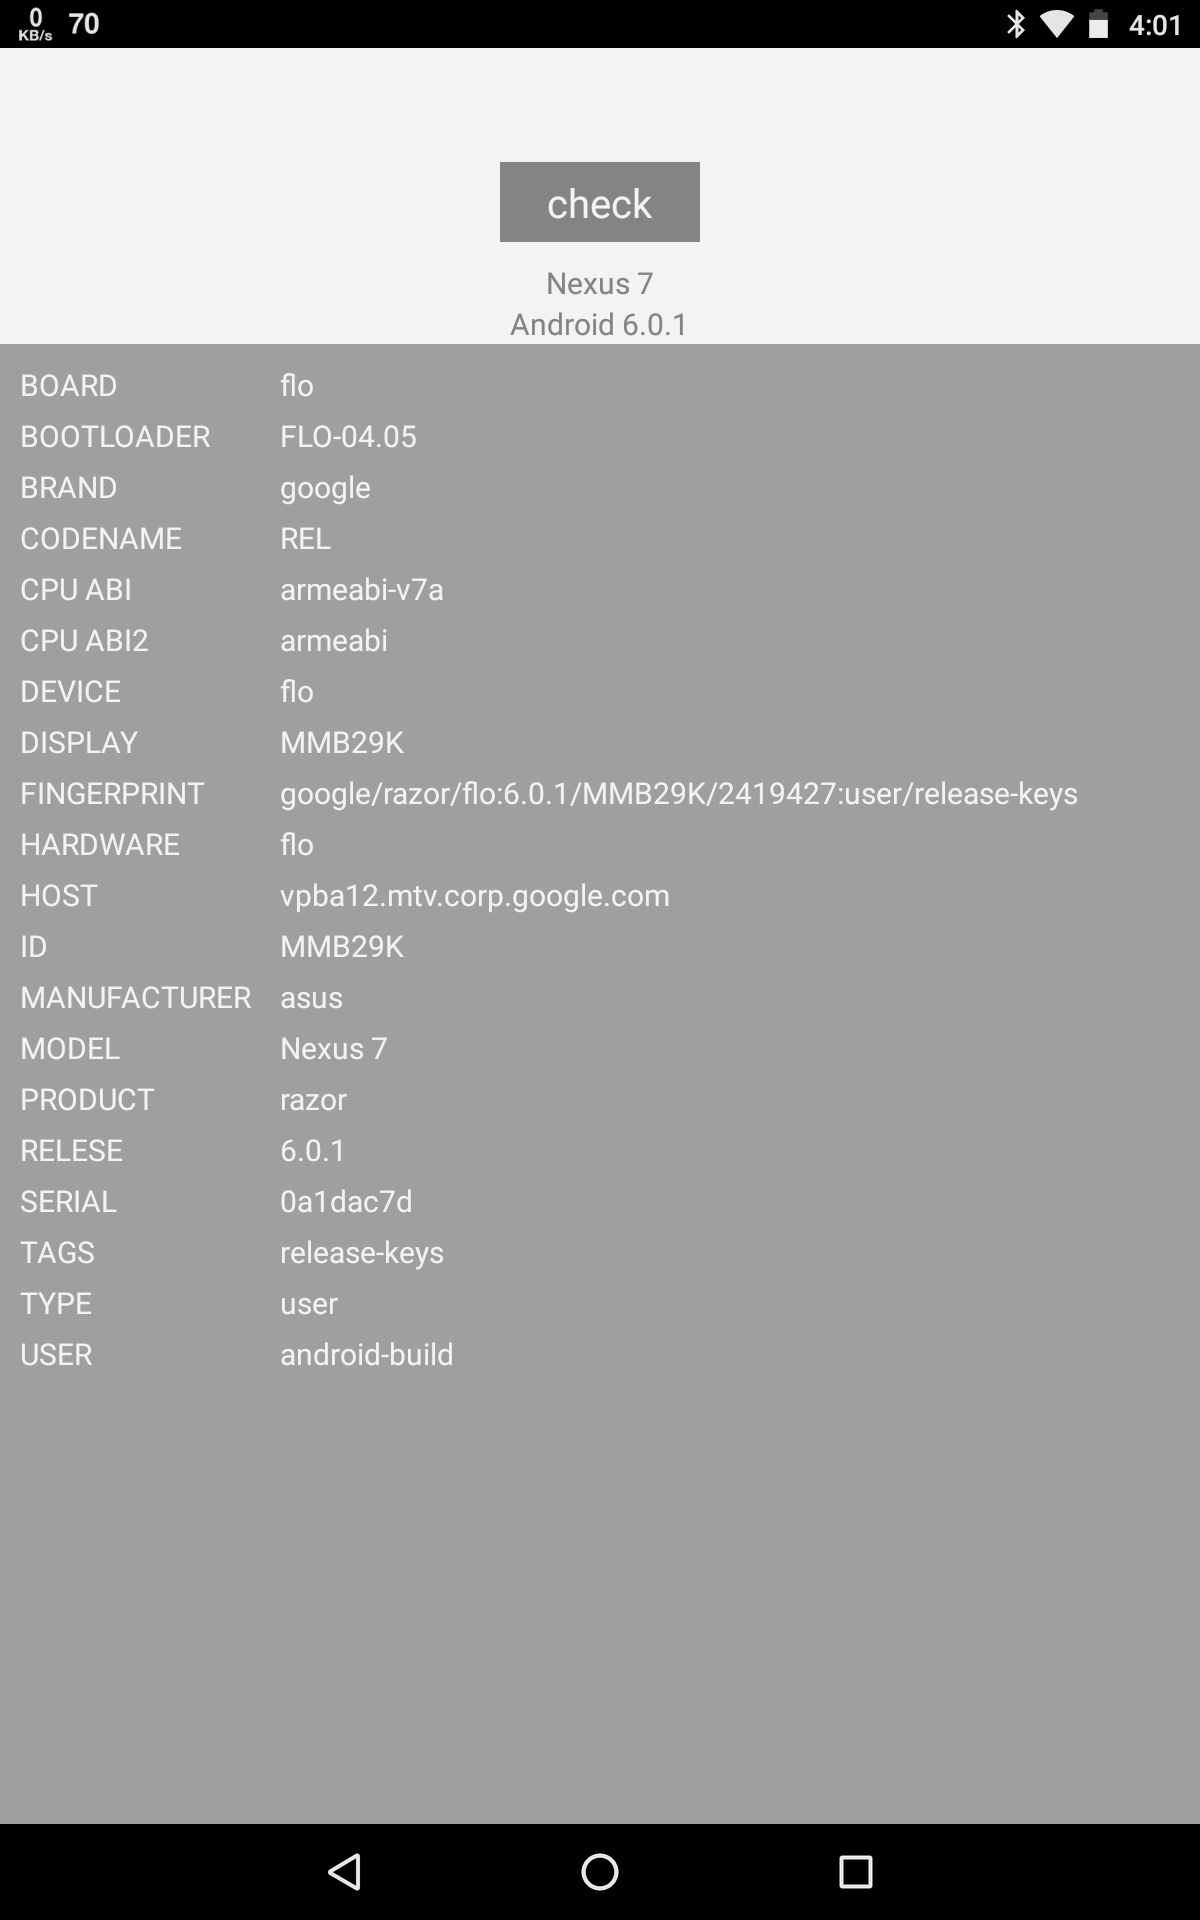
Task: Tap the Android back navigation icon
Action: [344, 1871]
